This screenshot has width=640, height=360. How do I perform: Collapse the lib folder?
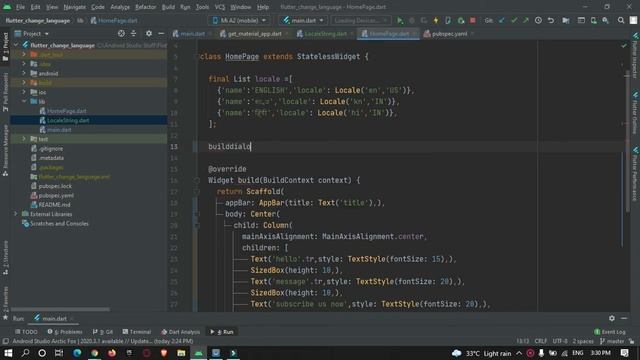(24, 101)
